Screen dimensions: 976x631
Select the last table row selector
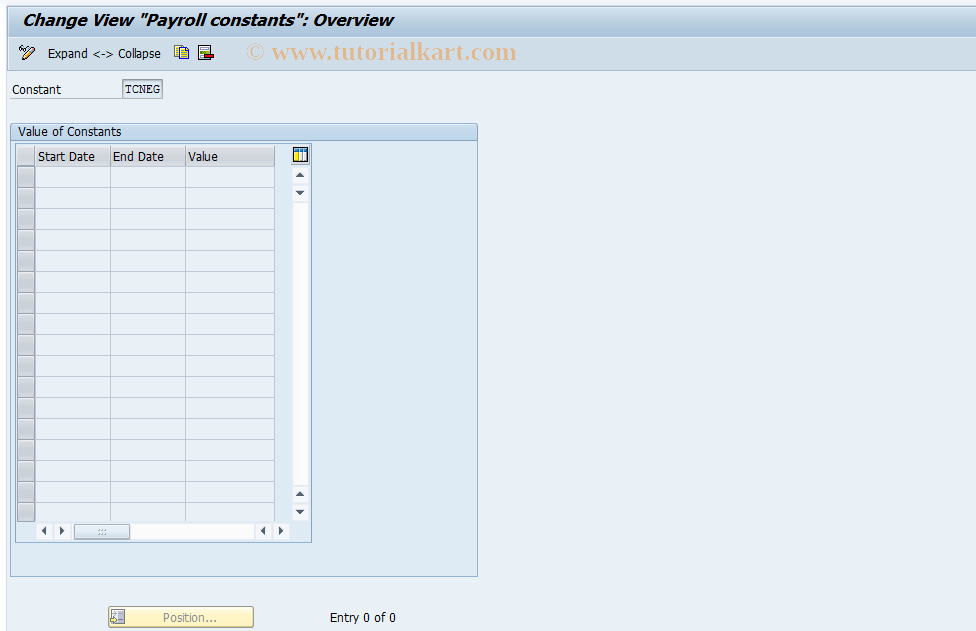[26, 512]
